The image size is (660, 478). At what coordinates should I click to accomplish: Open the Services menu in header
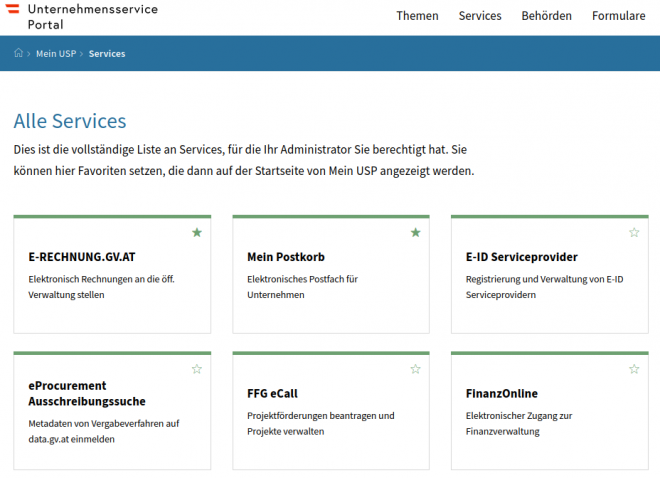pos(480,16)
